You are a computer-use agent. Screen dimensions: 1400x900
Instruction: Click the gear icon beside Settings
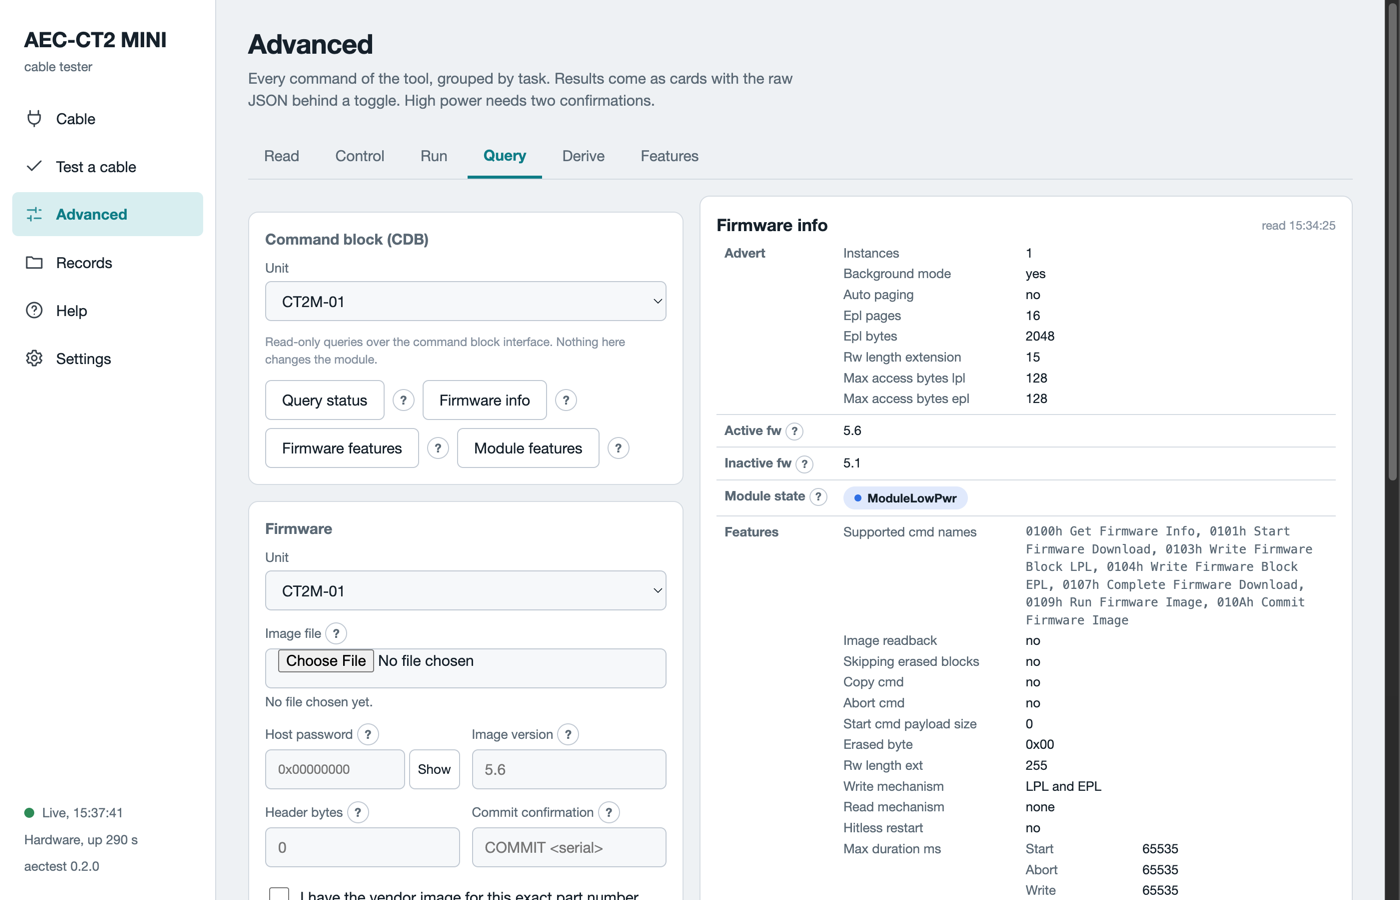[34, 358]
